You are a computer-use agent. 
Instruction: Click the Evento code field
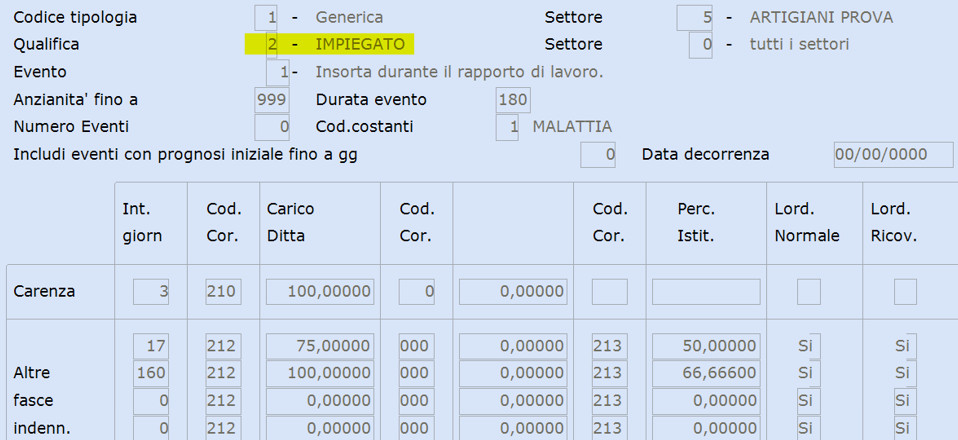click(x=278, y=72)
